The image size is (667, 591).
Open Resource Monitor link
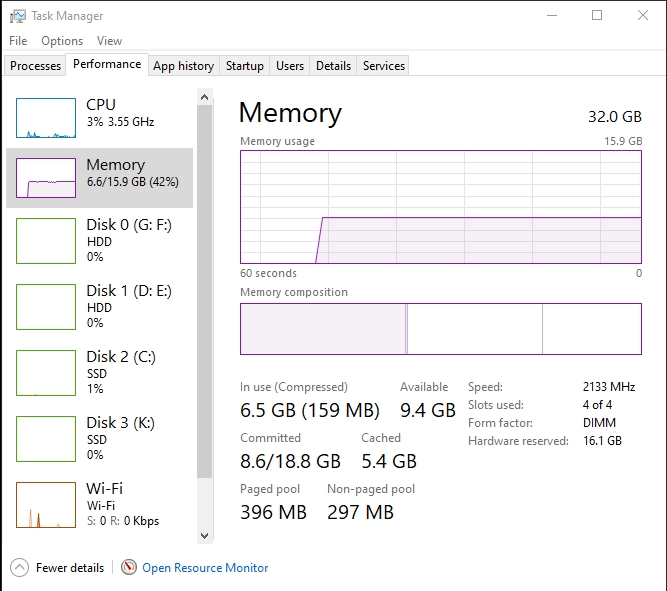click(x=205, y=568)
